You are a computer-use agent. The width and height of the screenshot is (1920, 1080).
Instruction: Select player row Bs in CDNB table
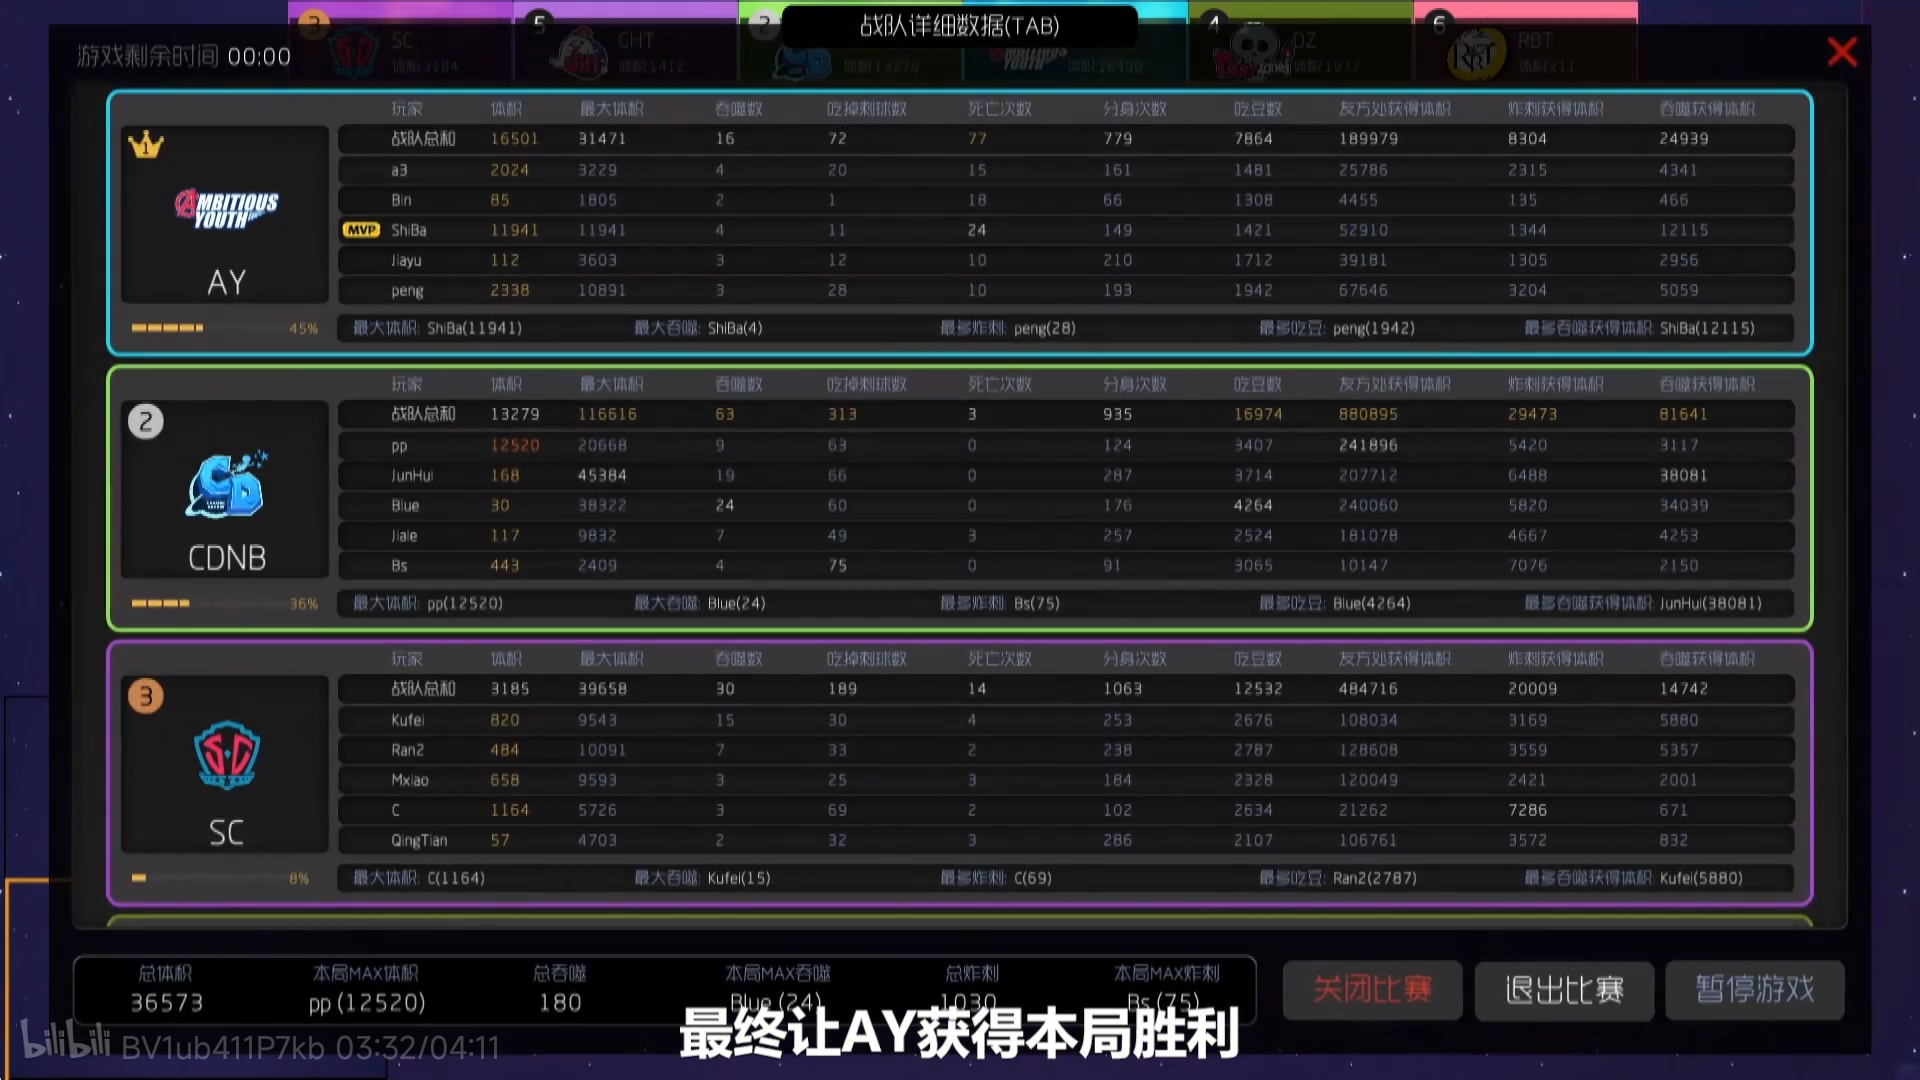(x=1066, y=565)
